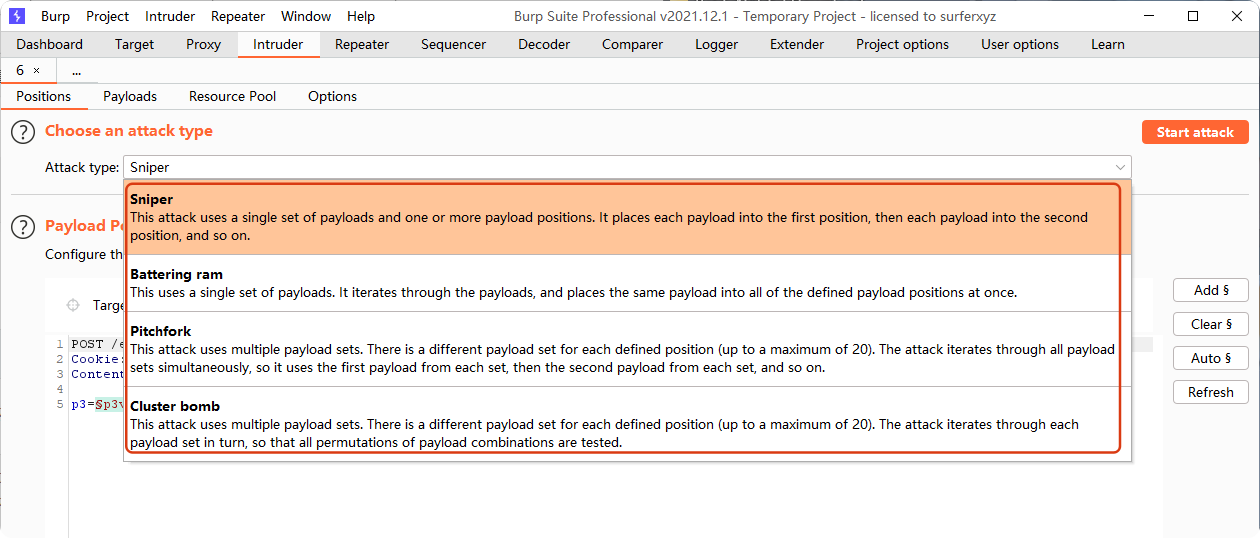Switch to the Extender tab

[x=797, y=44]
